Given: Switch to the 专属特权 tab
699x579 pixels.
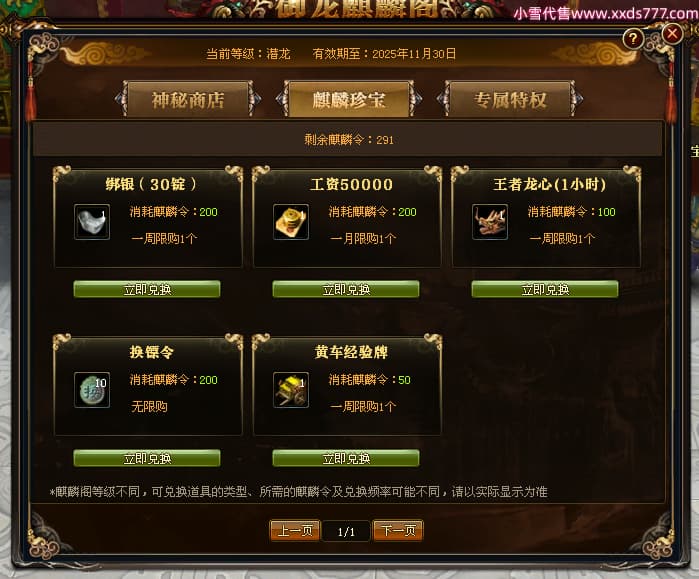Looking at the screenshot, I should pos(510,99).
